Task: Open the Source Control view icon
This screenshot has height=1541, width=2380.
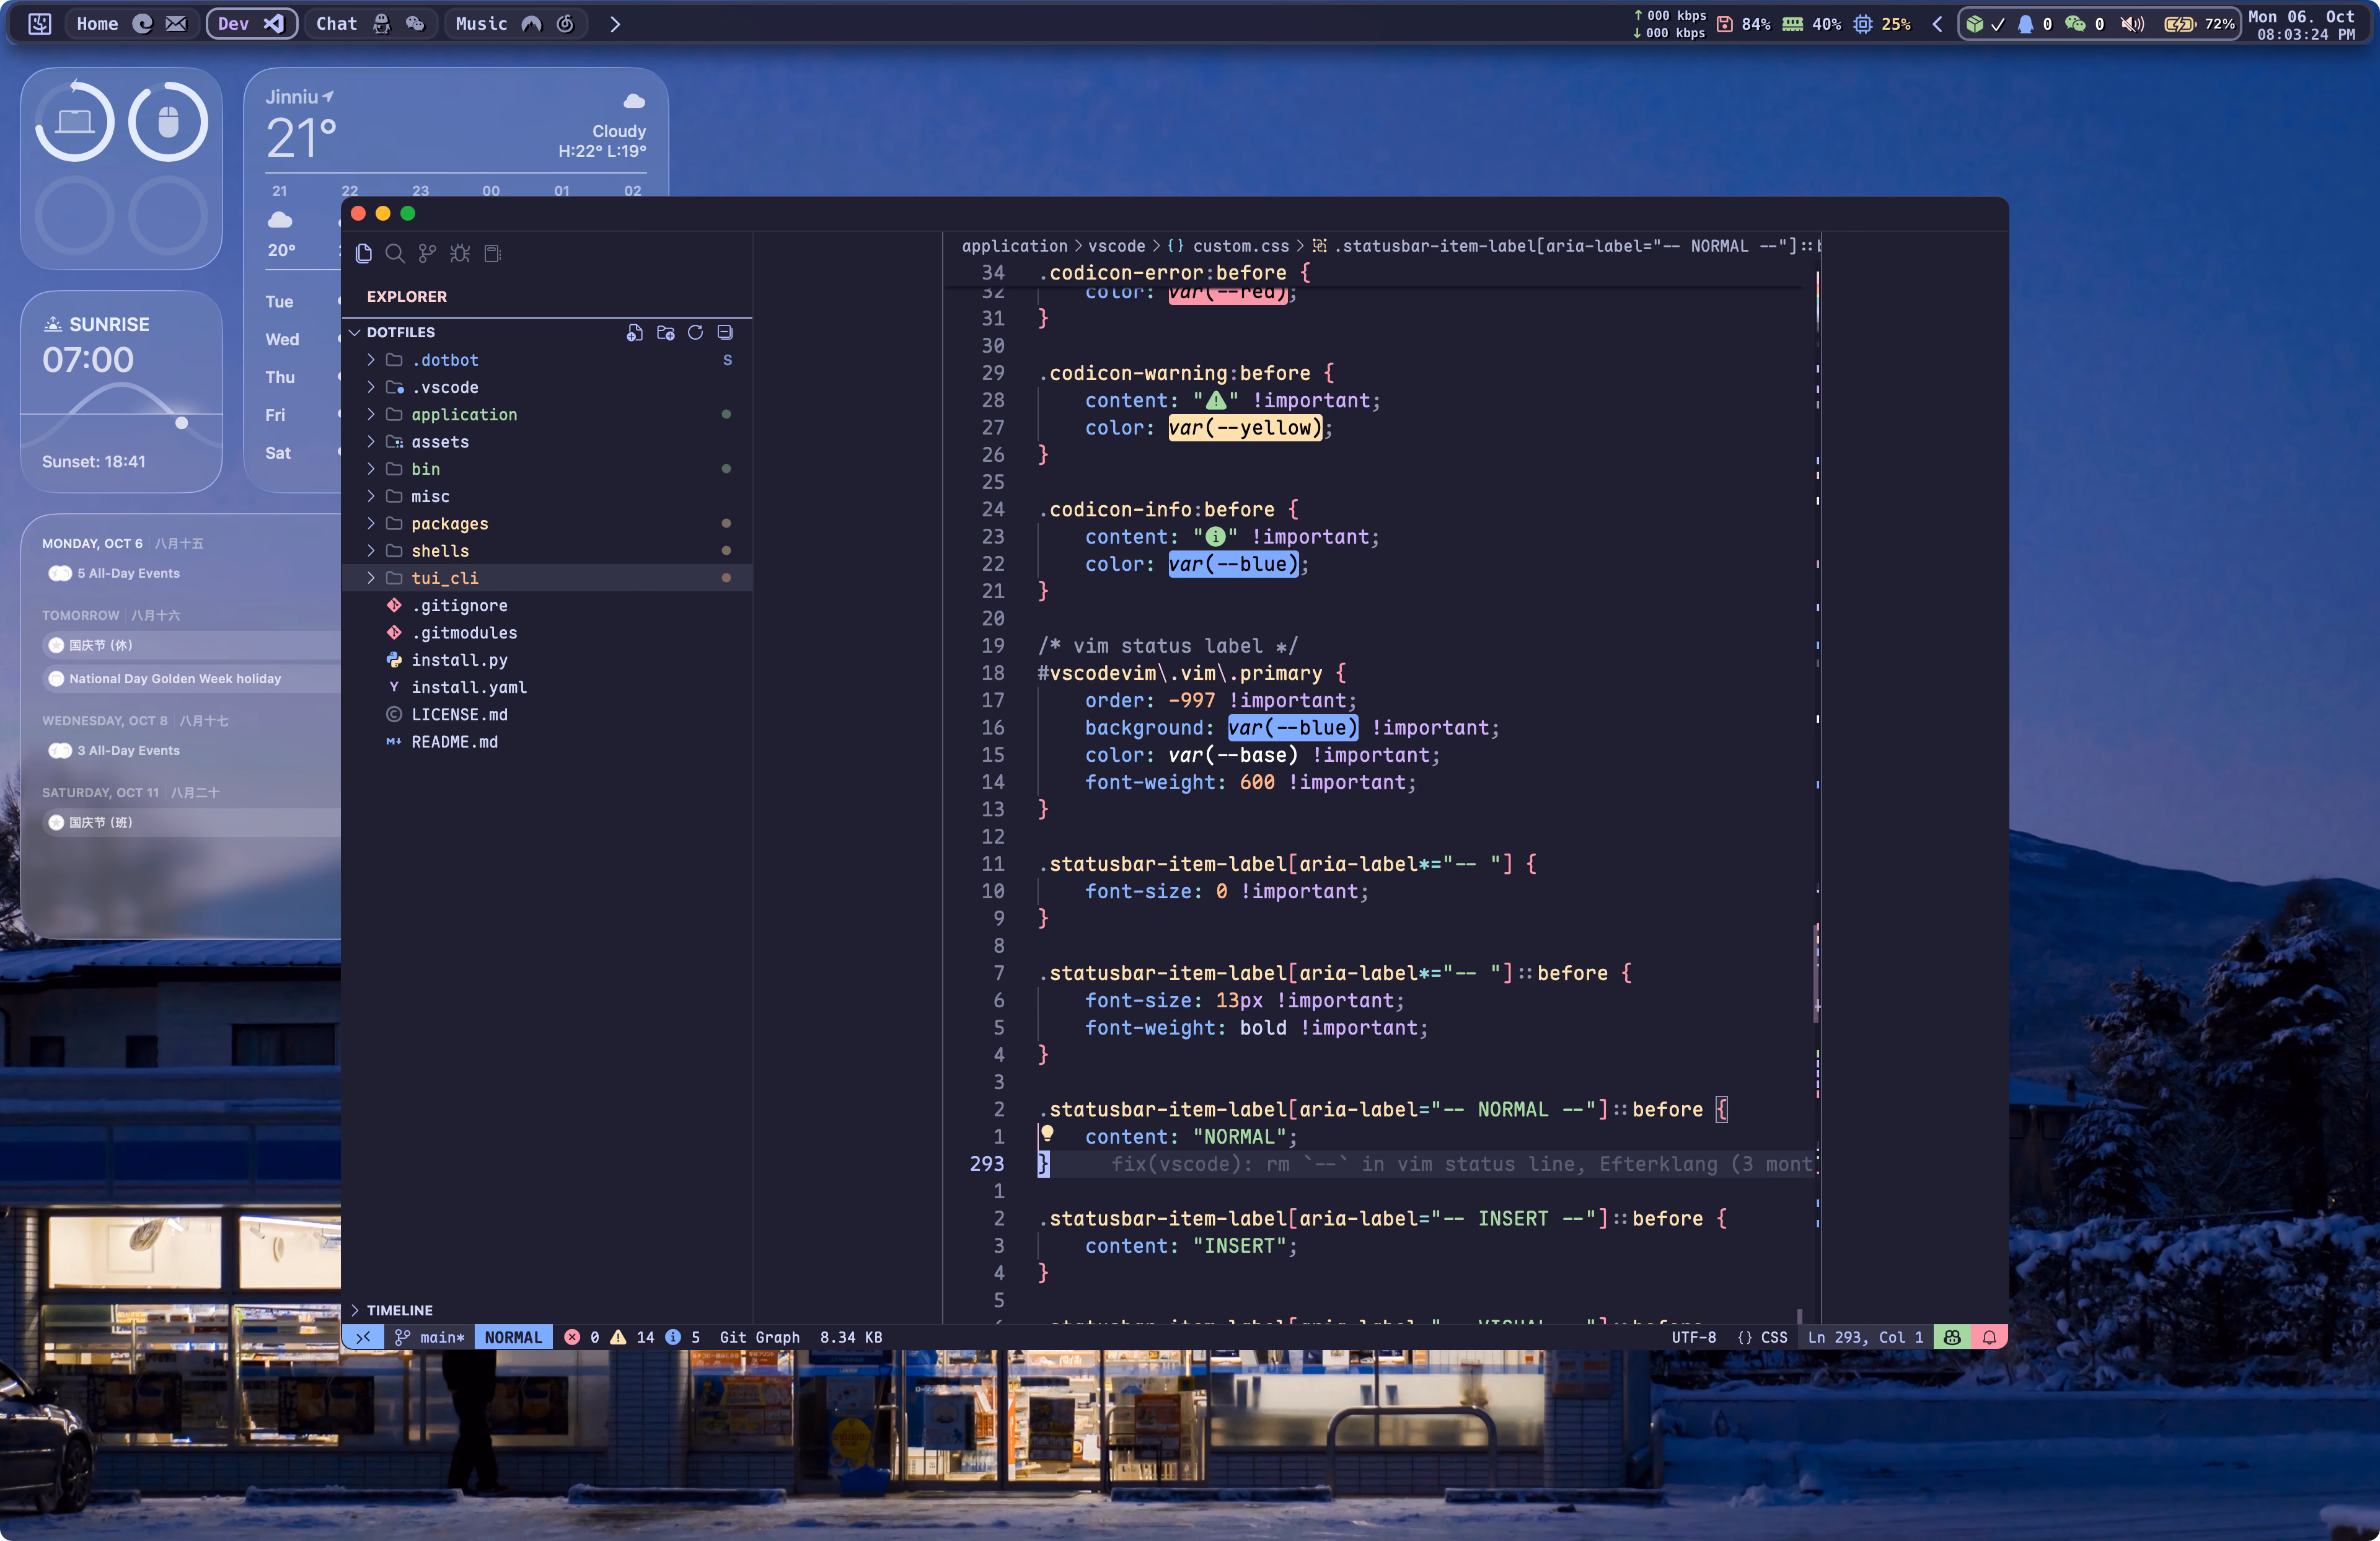Action: (x=427, y=254)
